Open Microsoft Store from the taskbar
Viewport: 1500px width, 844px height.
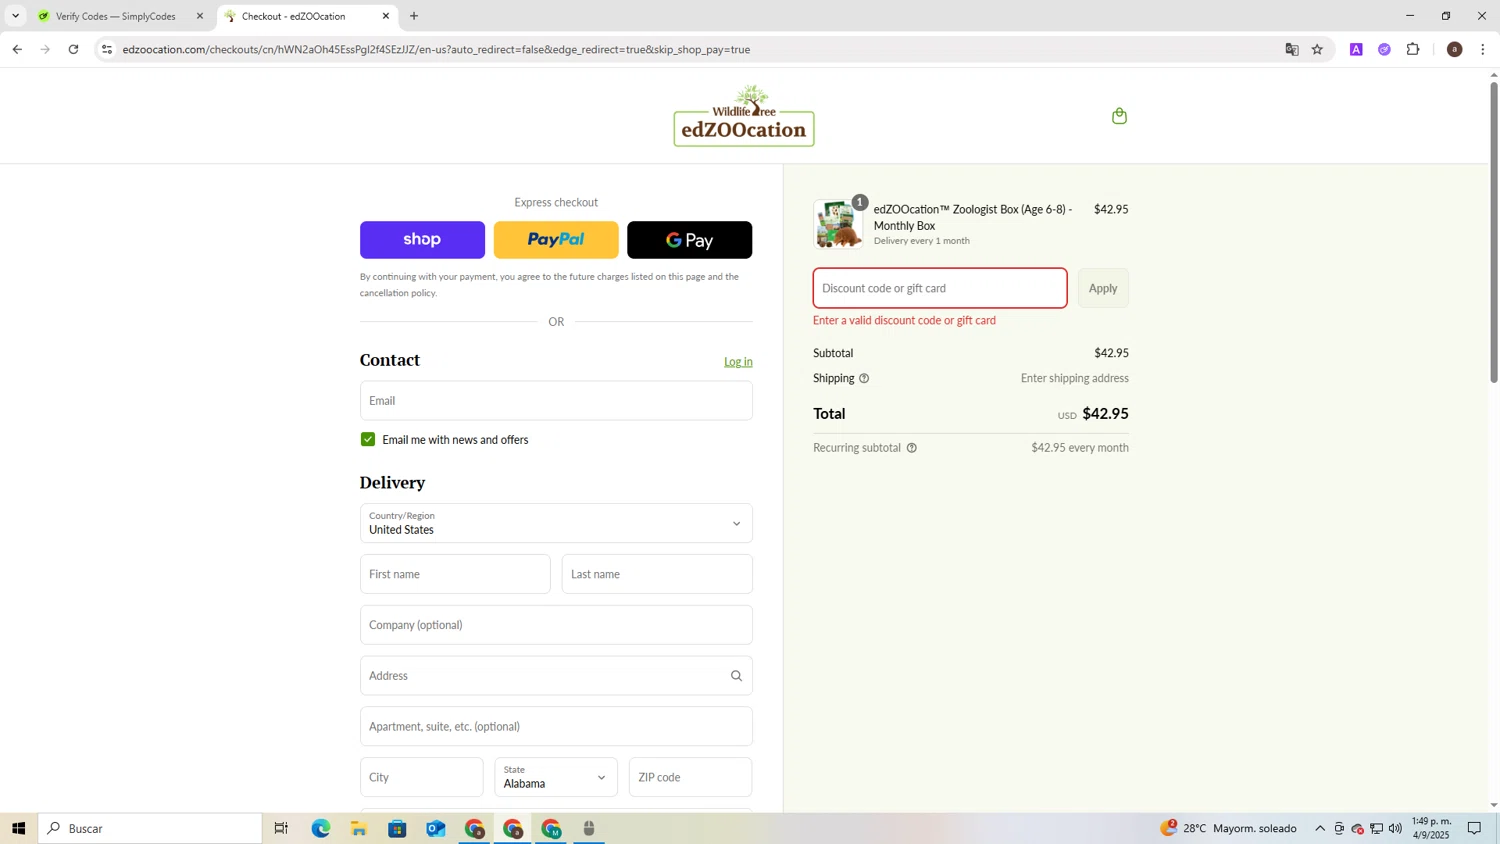pos(397,828)
